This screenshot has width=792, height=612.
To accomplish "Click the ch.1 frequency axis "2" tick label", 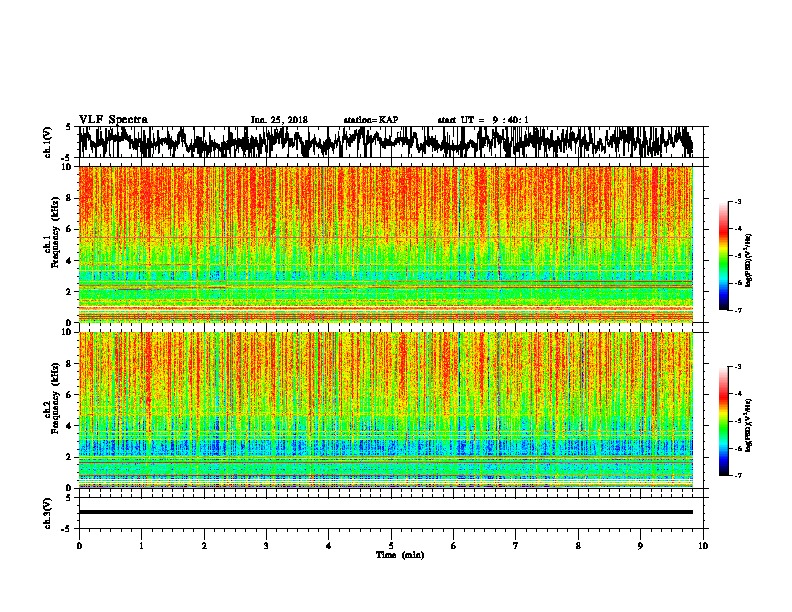I will pos(70,292).
